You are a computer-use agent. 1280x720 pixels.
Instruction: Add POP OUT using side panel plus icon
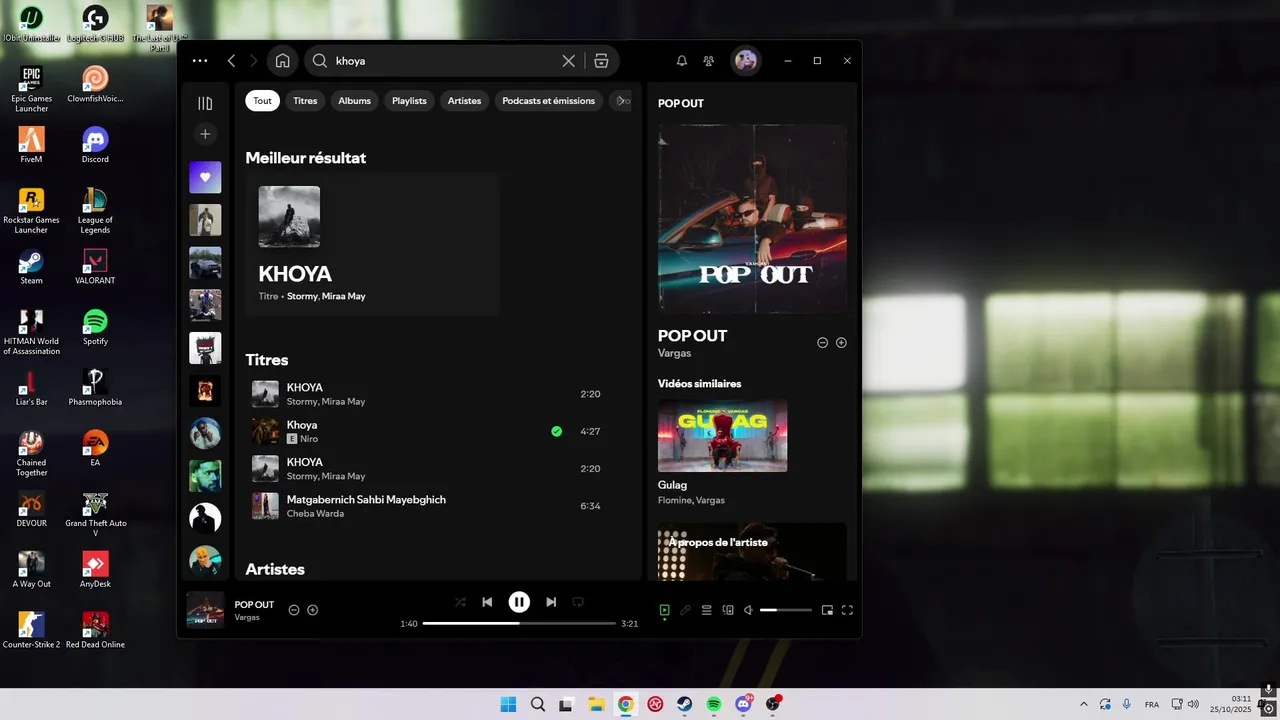[x=841, y=343]
